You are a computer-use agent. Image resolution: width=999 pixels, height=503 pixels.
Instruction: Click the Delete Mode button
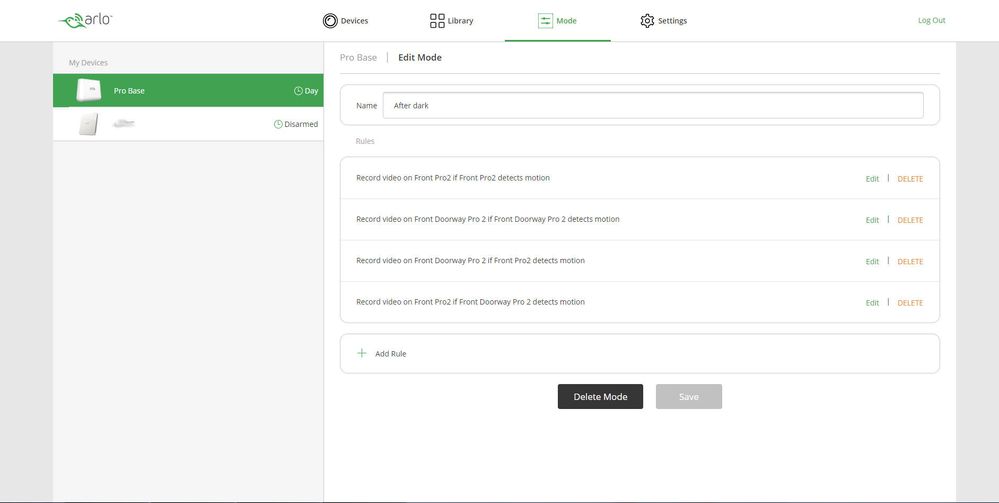tap(600, 397)
